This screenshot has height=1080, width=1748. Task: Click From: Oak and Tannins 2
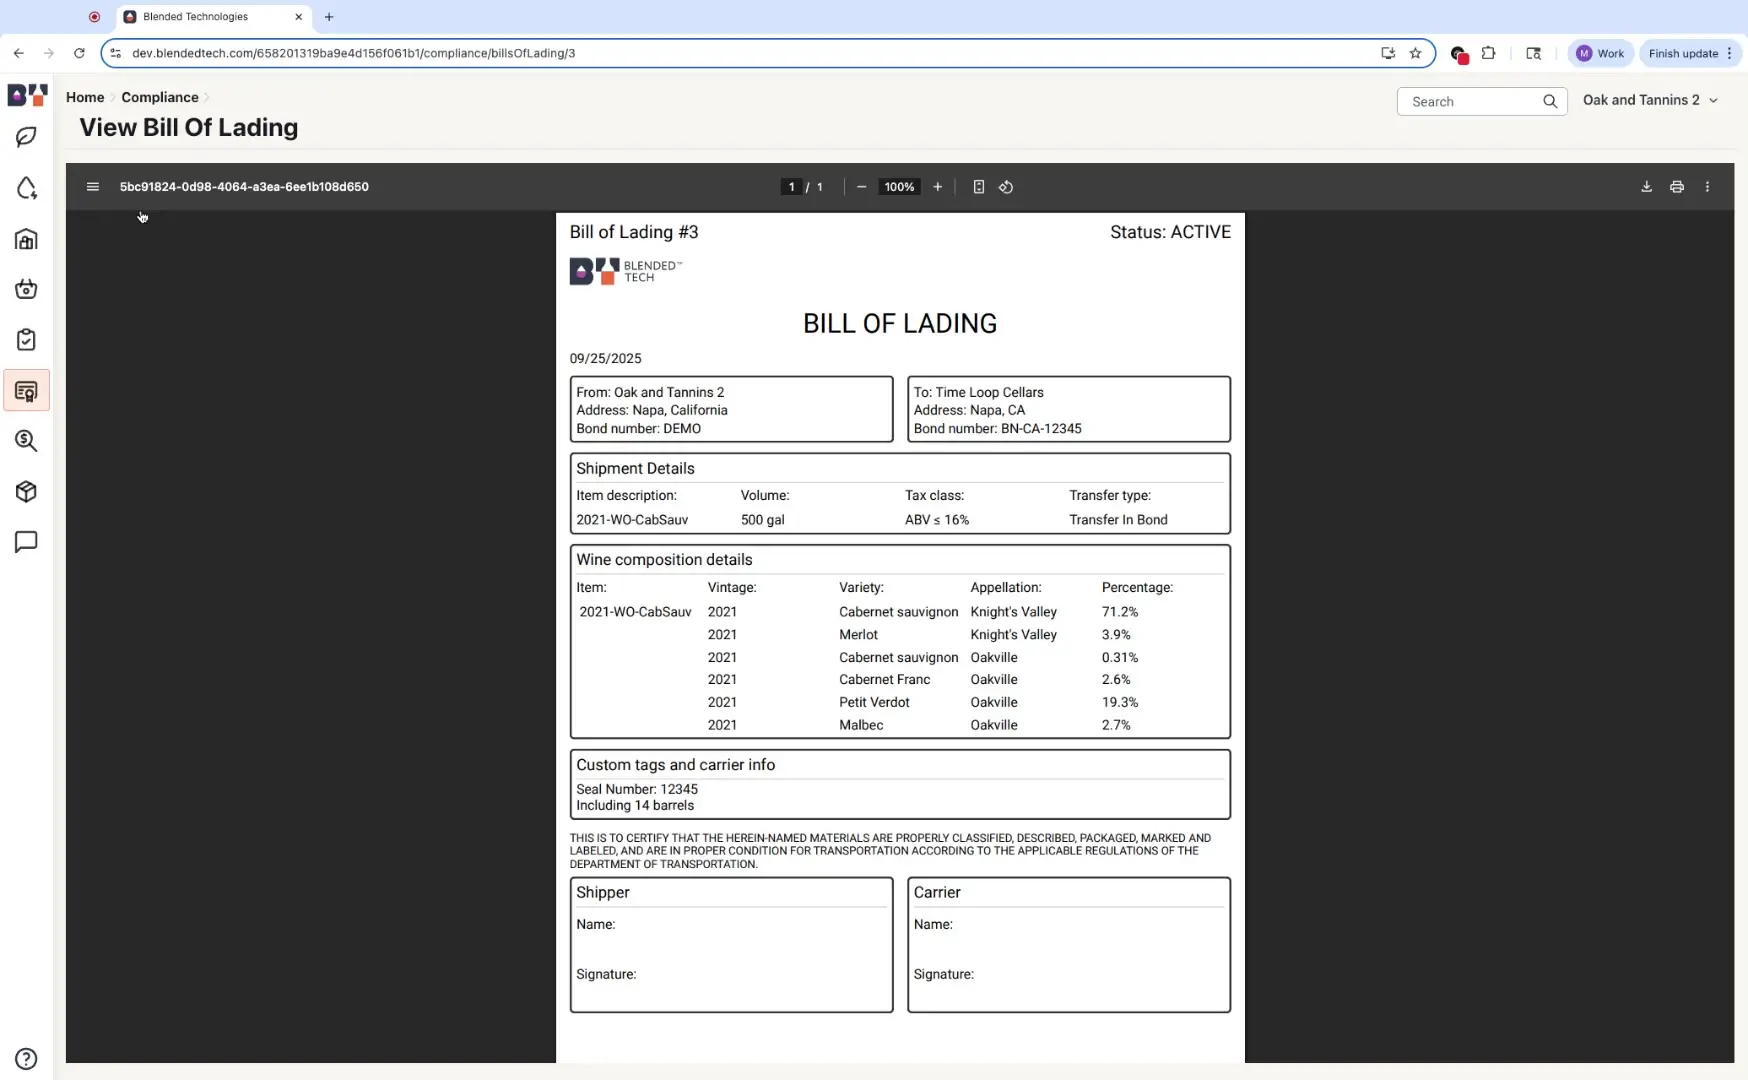650,392
